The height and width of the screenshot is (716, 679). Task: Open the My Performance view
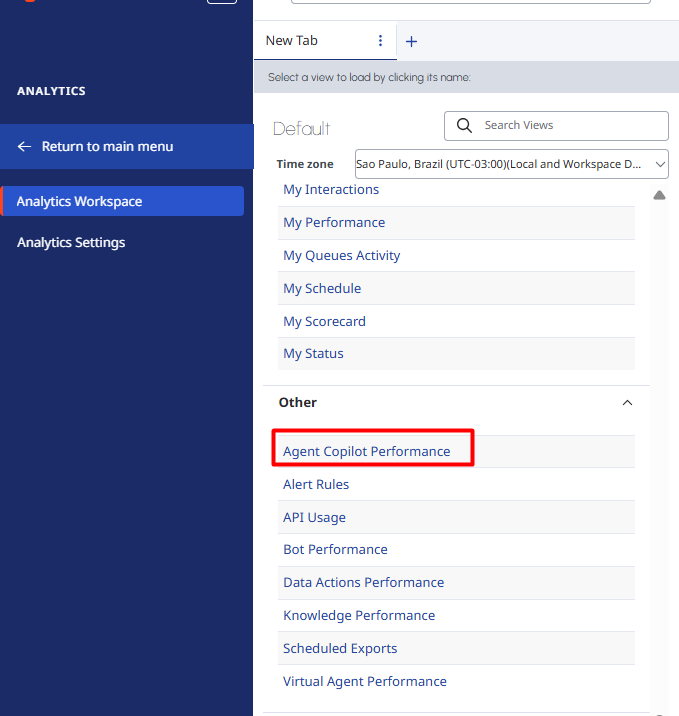pyautogui.click(x=334, y=222)
